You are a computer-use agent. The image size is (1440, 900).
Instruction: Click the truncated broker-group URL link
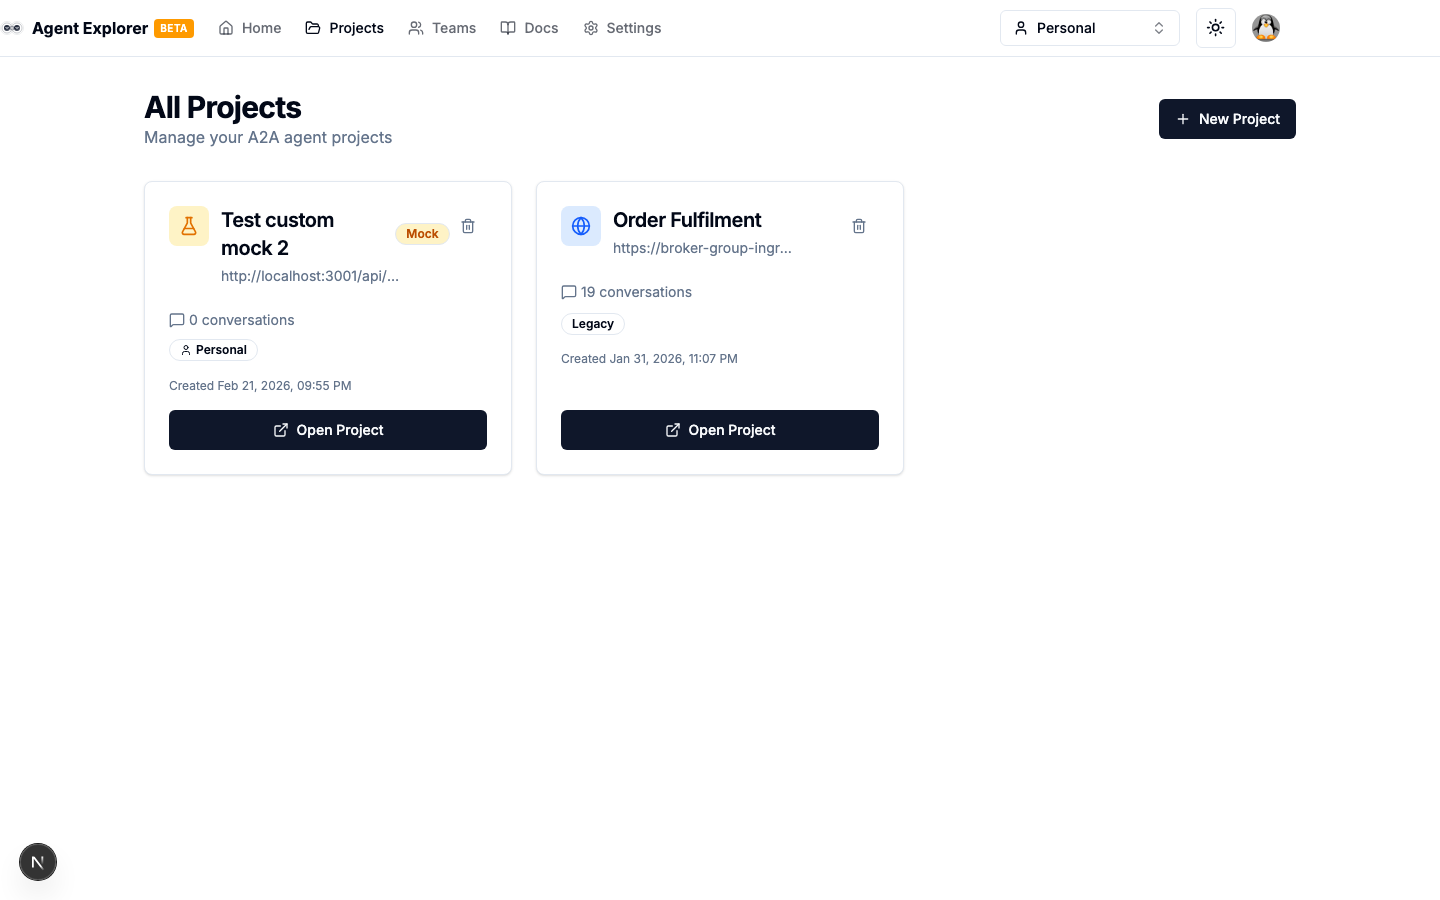702,248
